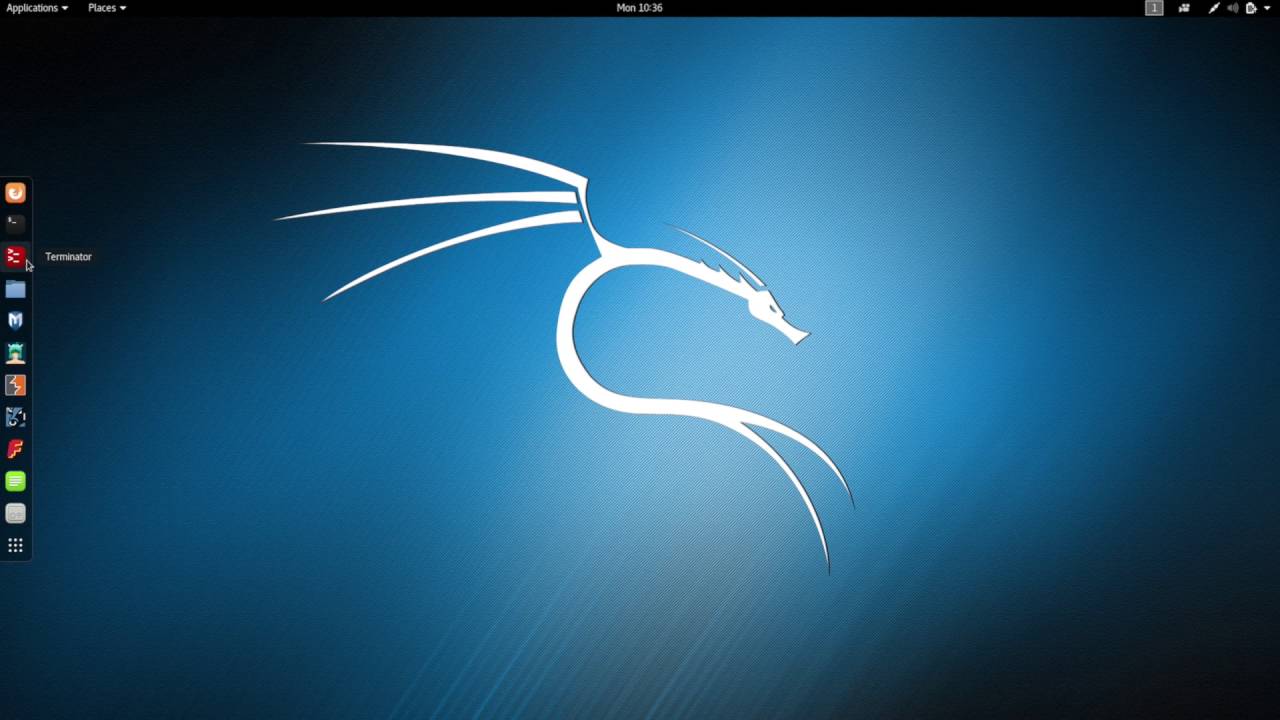Open Maltego from the dock
This screenshot has width=1280, height=720.
tap(15, 417)
